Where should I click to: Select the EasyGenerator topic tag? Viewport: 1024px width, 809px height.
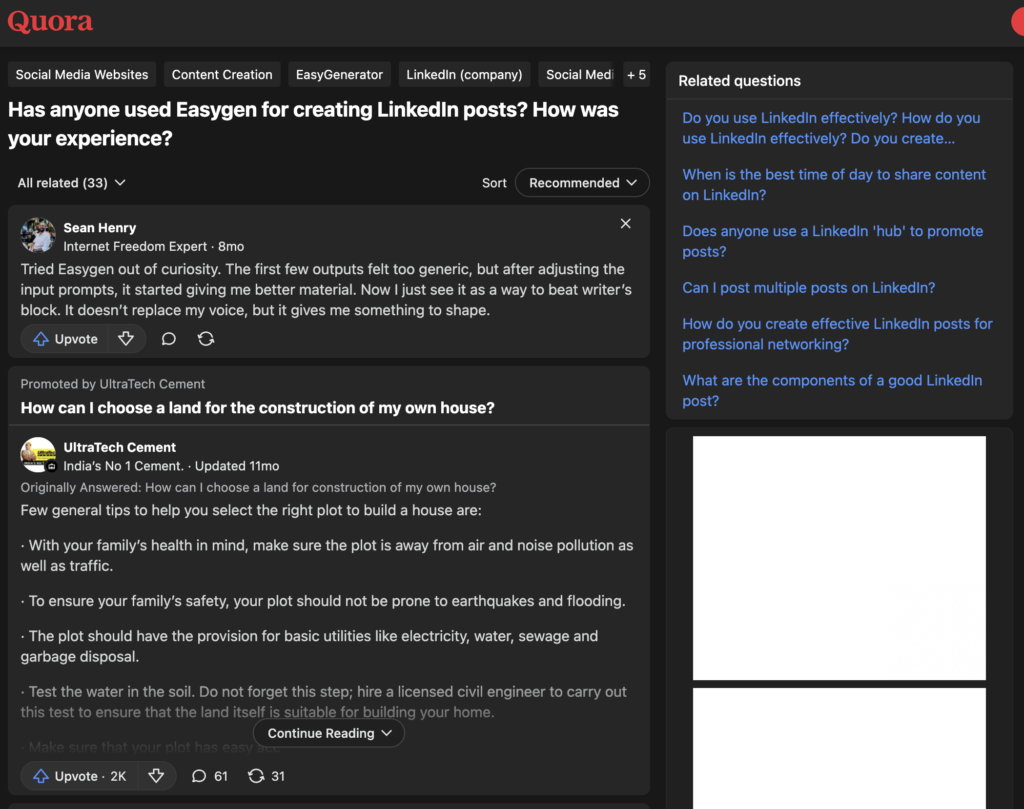(339, 74)
